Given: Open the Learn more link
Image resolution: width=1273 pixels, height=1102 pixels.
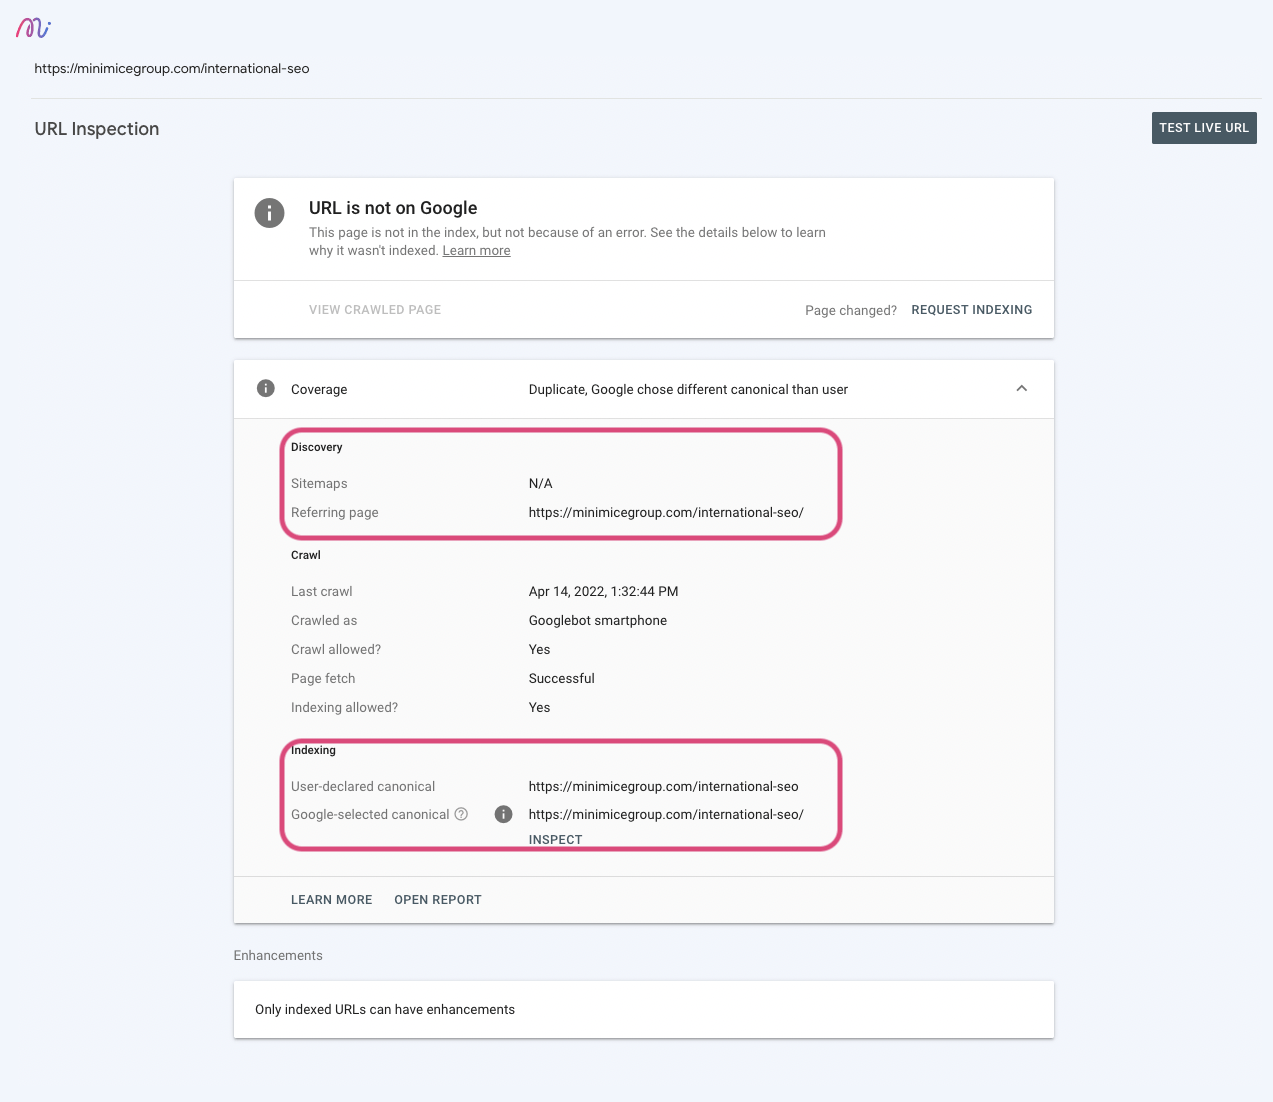Looking at the screenshot, I should 476,251.
